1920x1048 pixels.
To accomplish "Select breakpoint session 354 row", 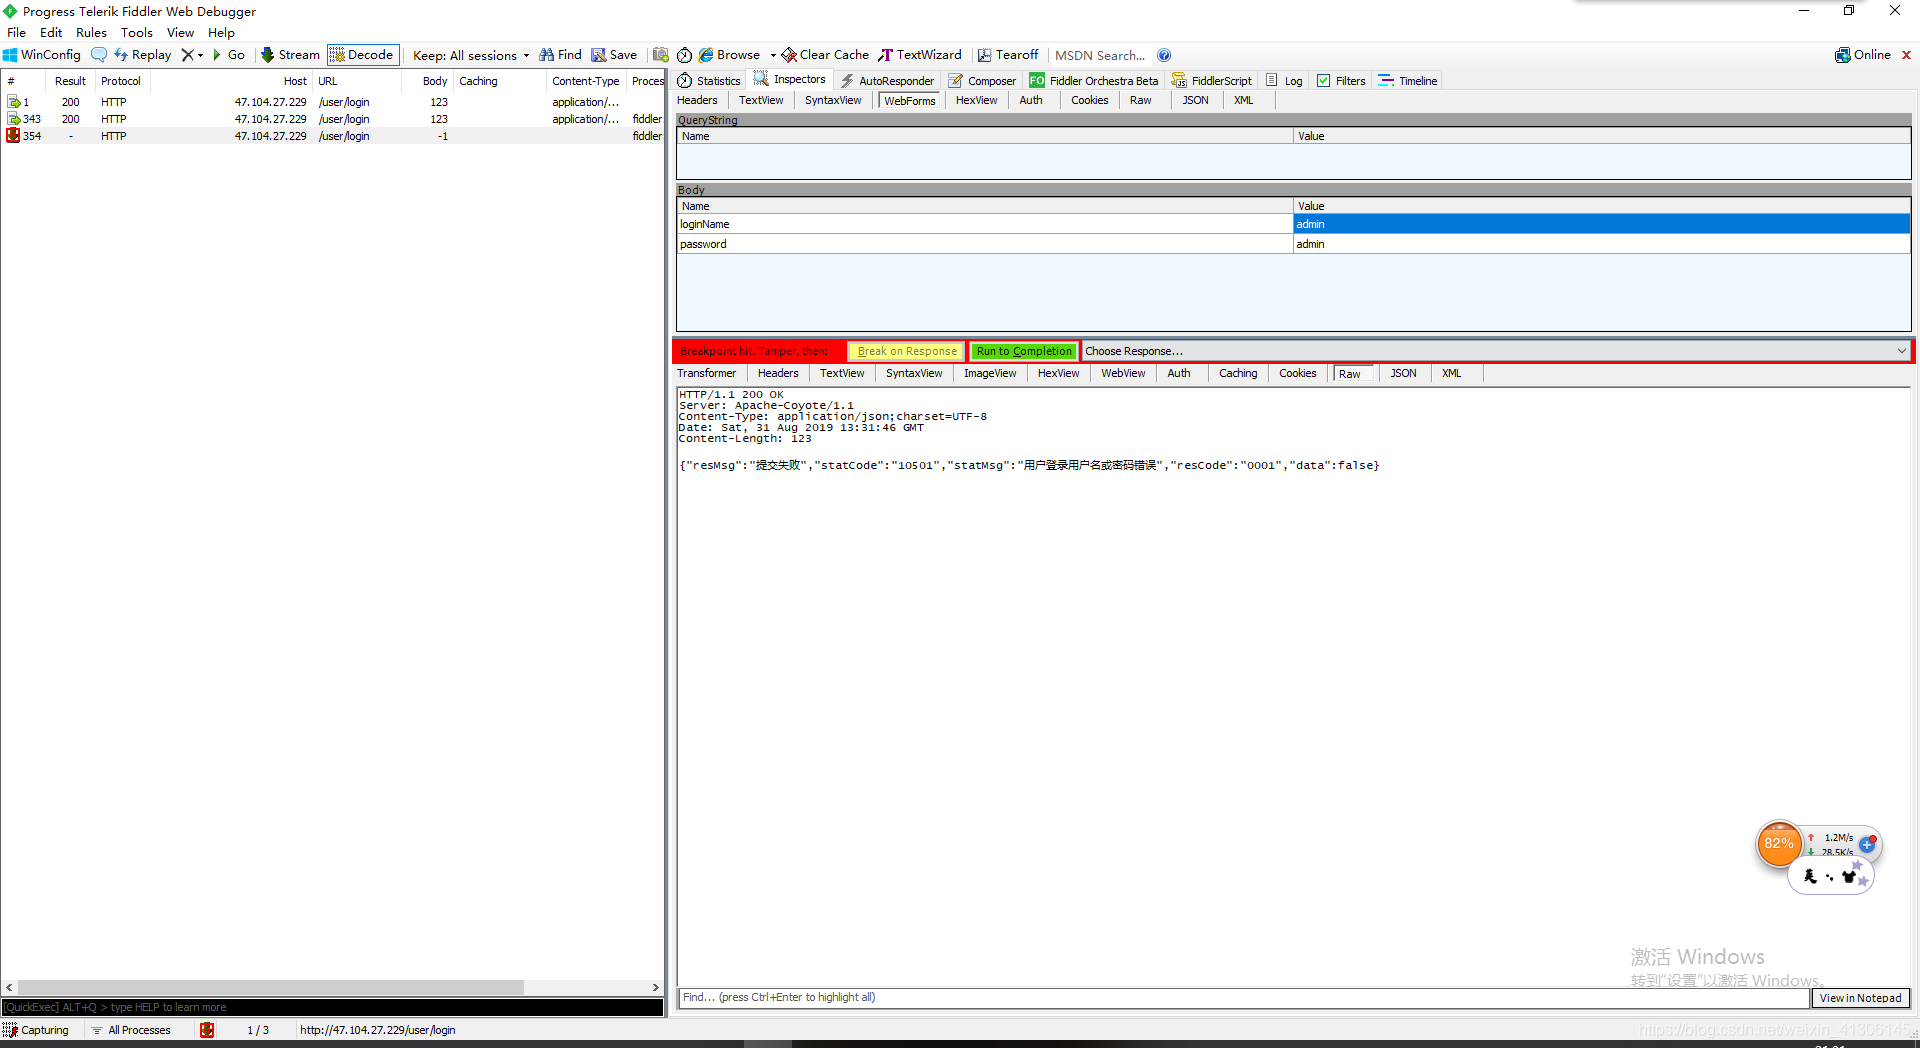I will [x=332, y=136].
